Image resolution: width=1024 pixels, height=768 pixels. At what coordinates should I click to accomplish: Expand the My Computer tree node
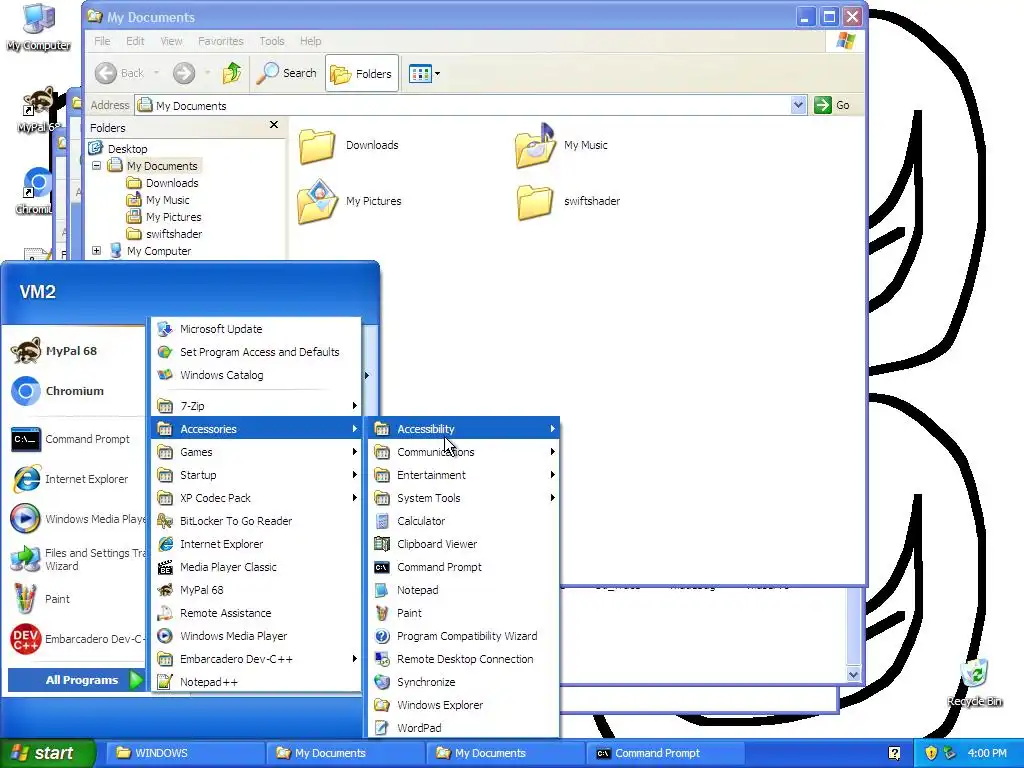(x=97, y=251)
